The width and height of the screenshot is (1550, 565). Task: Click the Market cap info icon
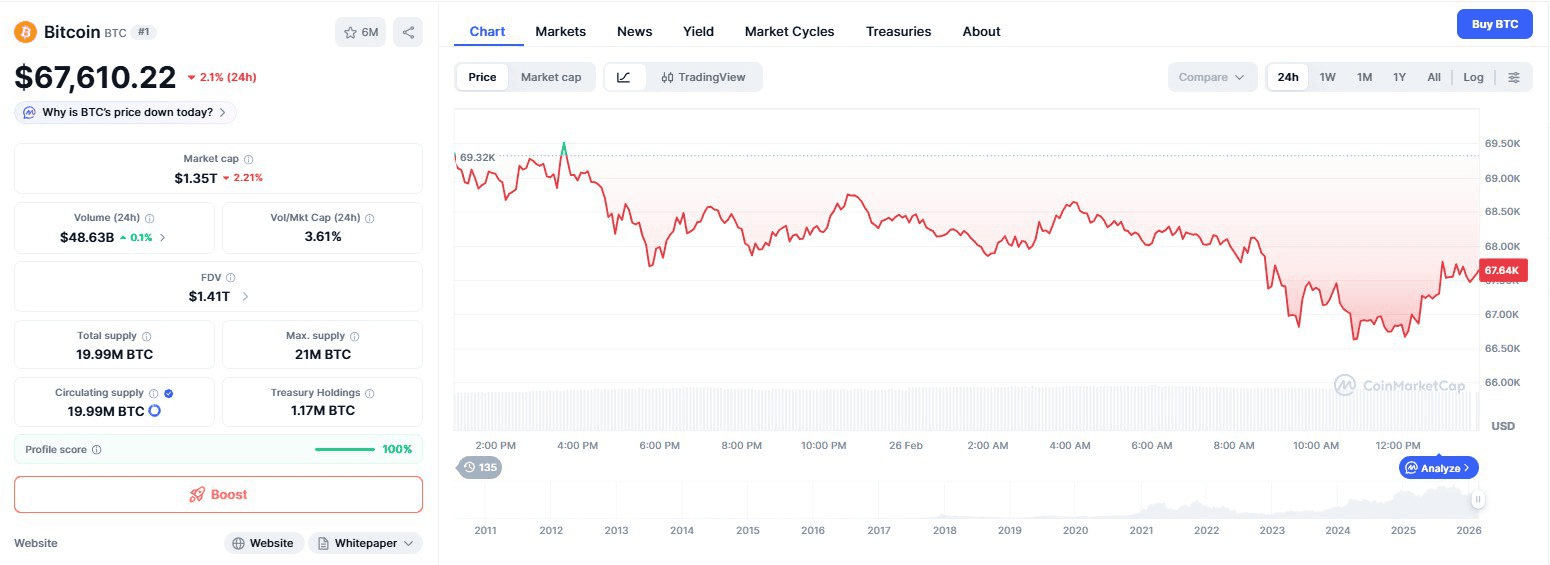[249, 159]
